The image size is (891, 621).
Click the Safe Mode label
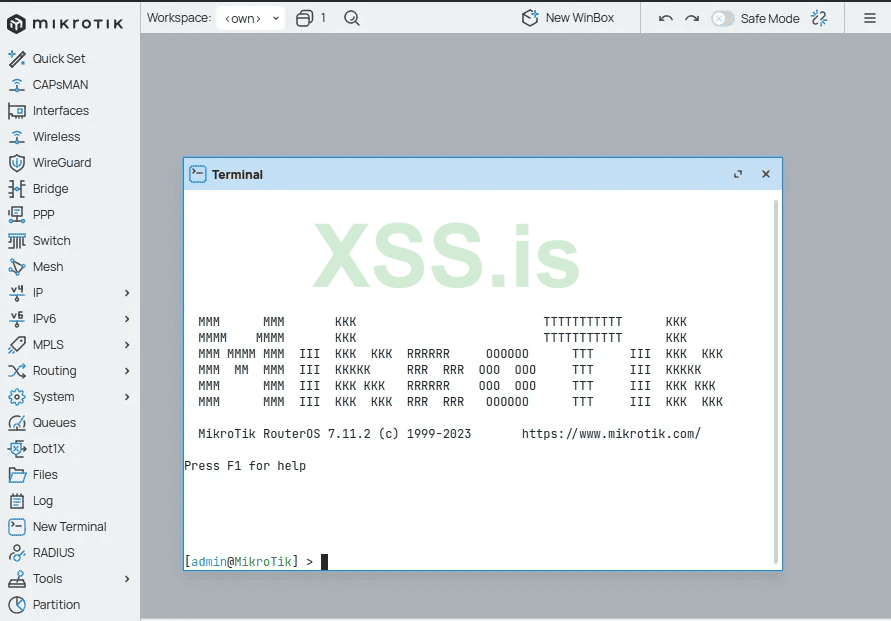click(x=770, y=19)
